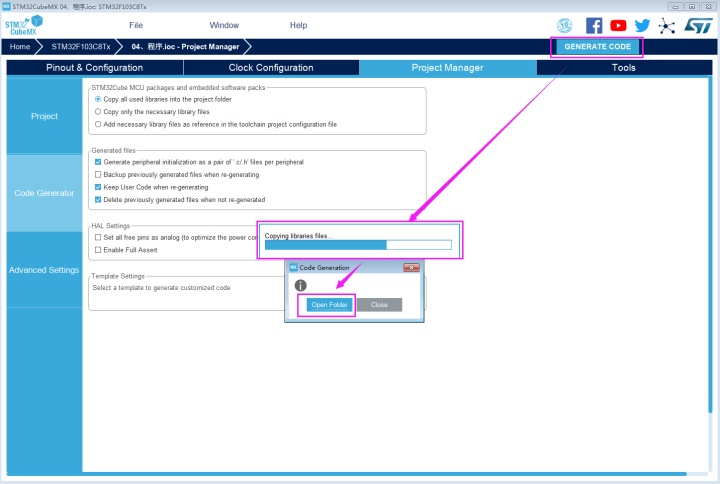
Task: Go to the STM32F103C8Tx breadcrumb
Action: 81,46
